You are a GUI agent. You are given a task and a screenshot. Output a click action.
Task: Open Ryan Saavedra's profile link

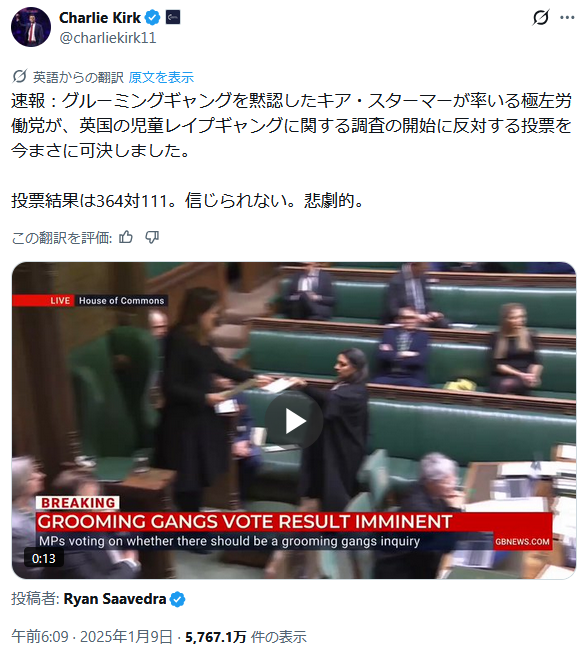pos(115,599)
